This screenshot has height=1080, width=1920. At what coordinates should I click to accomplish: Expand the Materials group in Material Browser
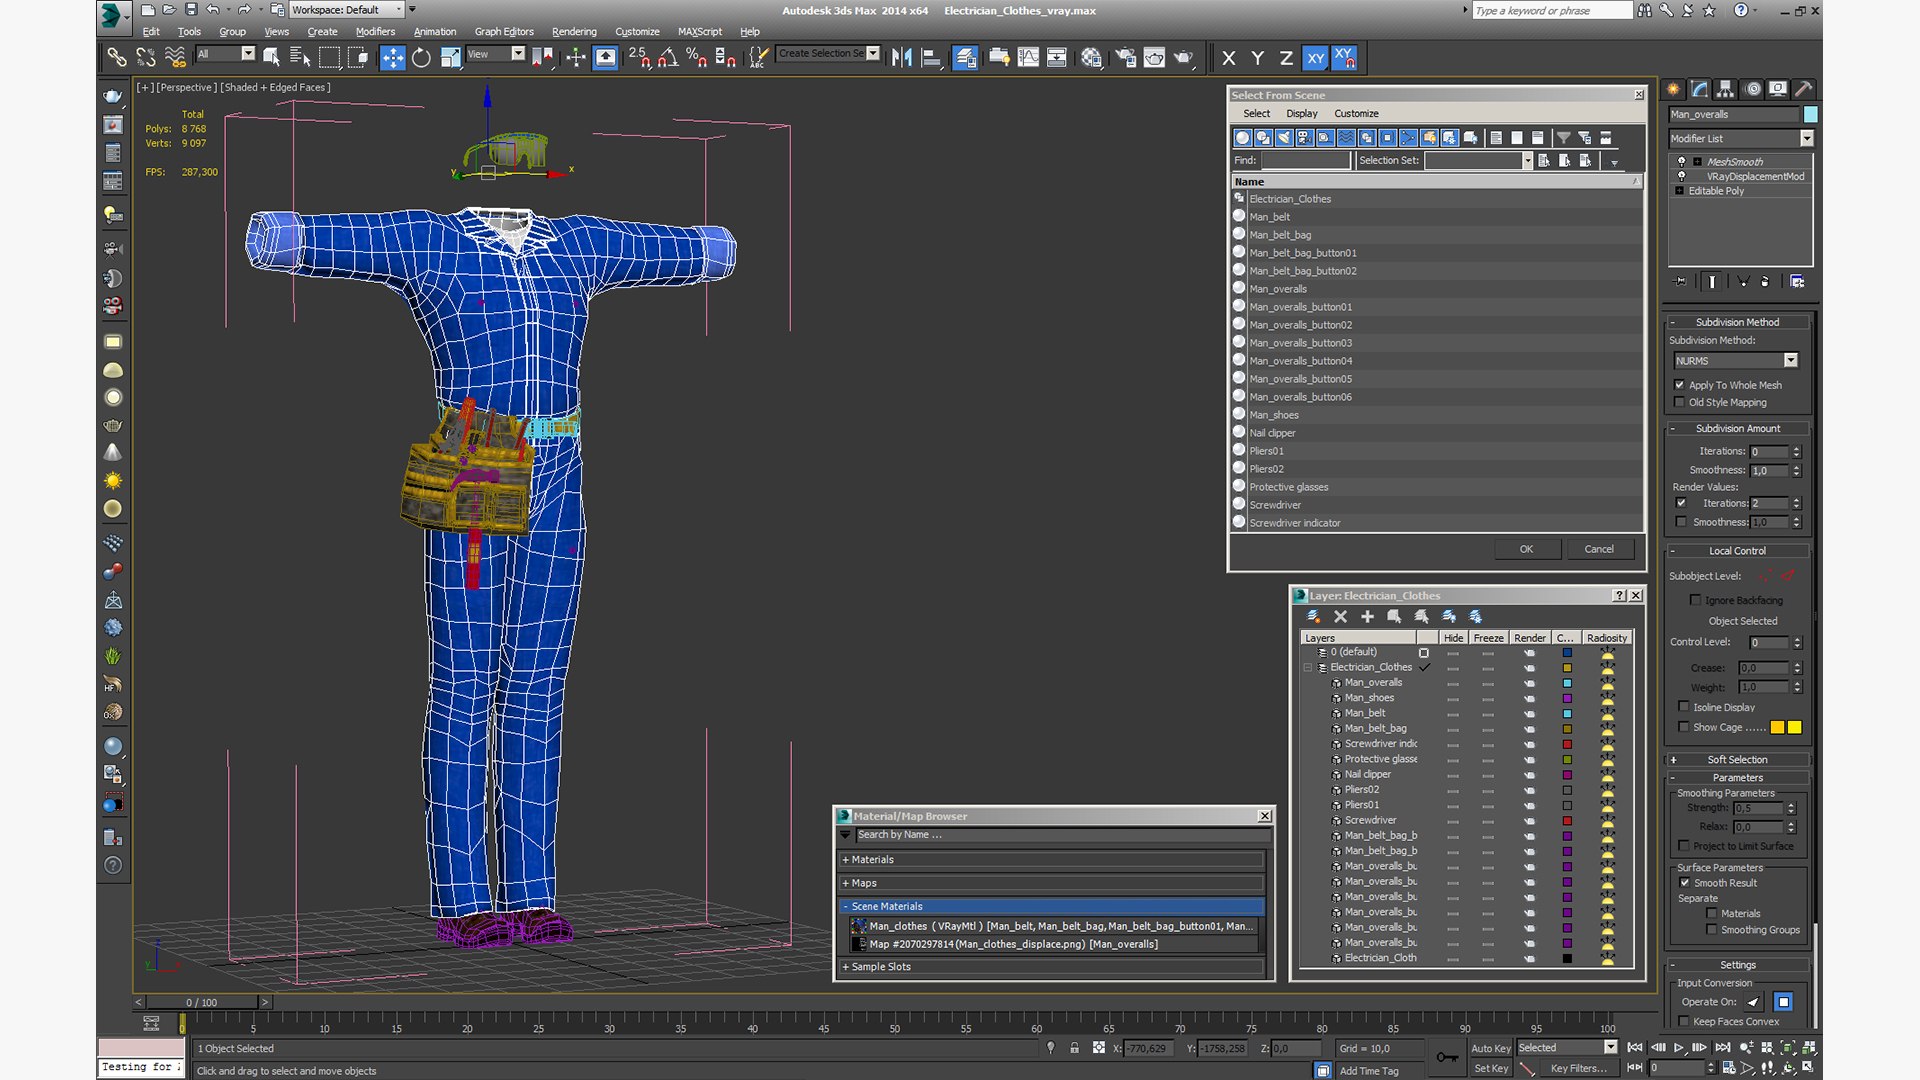[x=1053, y=860]
